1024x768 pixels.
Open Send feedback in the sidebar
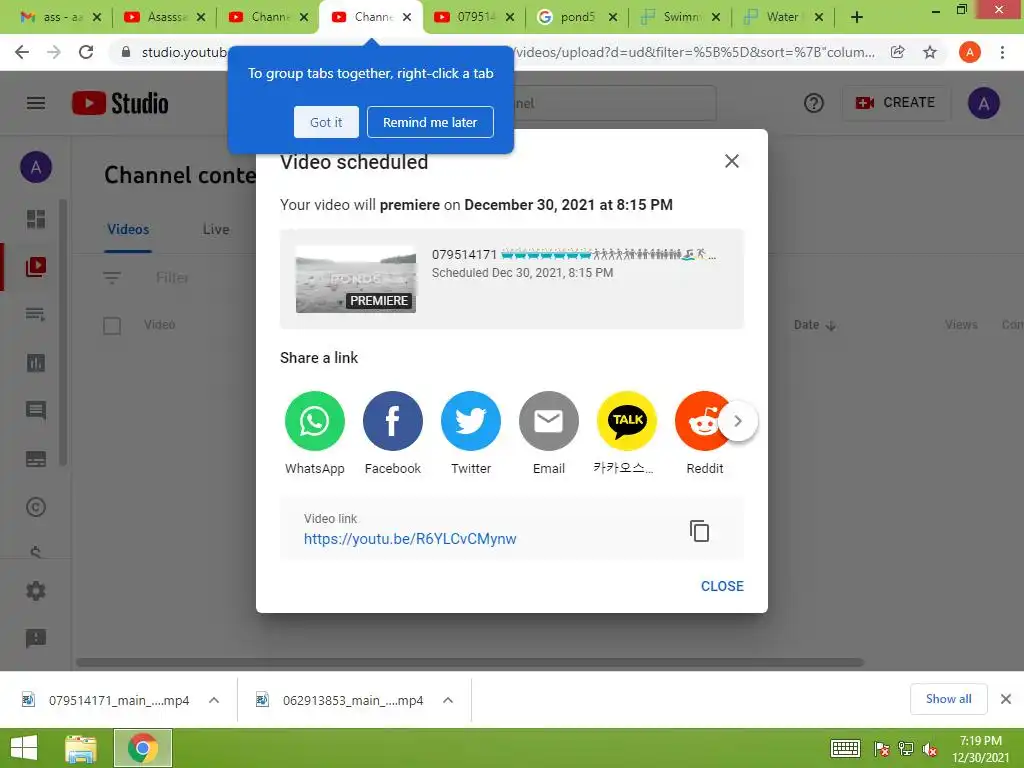[36, 638]
